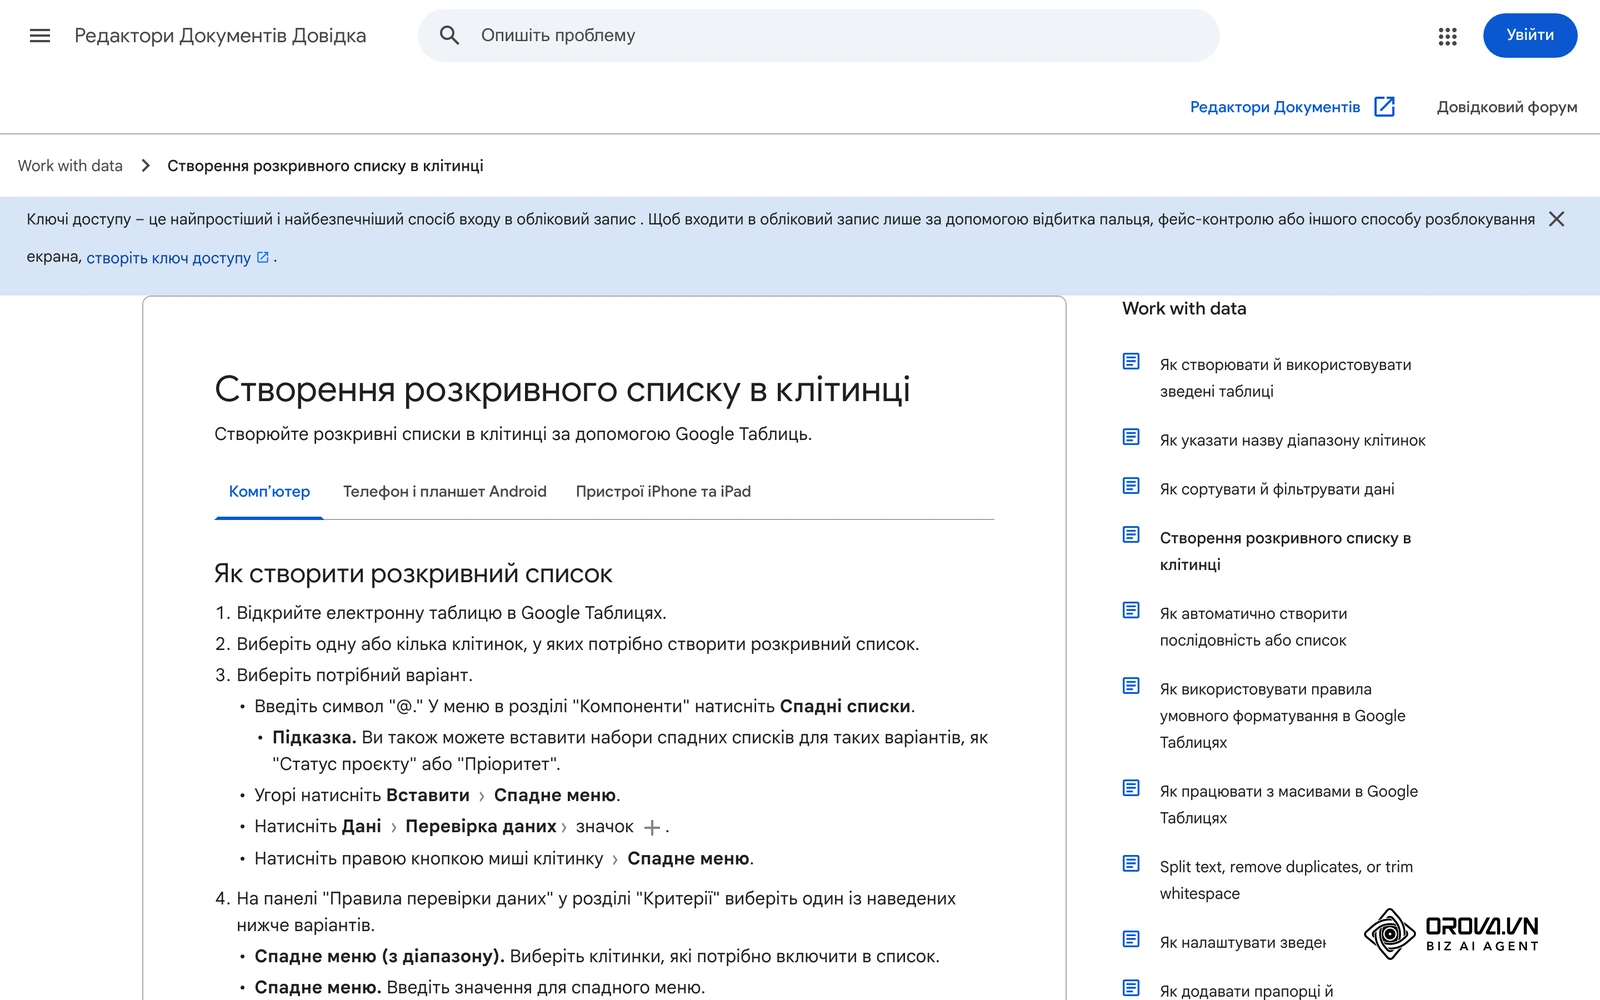The width and height of the screenshot is (1600, 1000).
Task: Click article icon beside працювати з масивами
Action: 1131,788
